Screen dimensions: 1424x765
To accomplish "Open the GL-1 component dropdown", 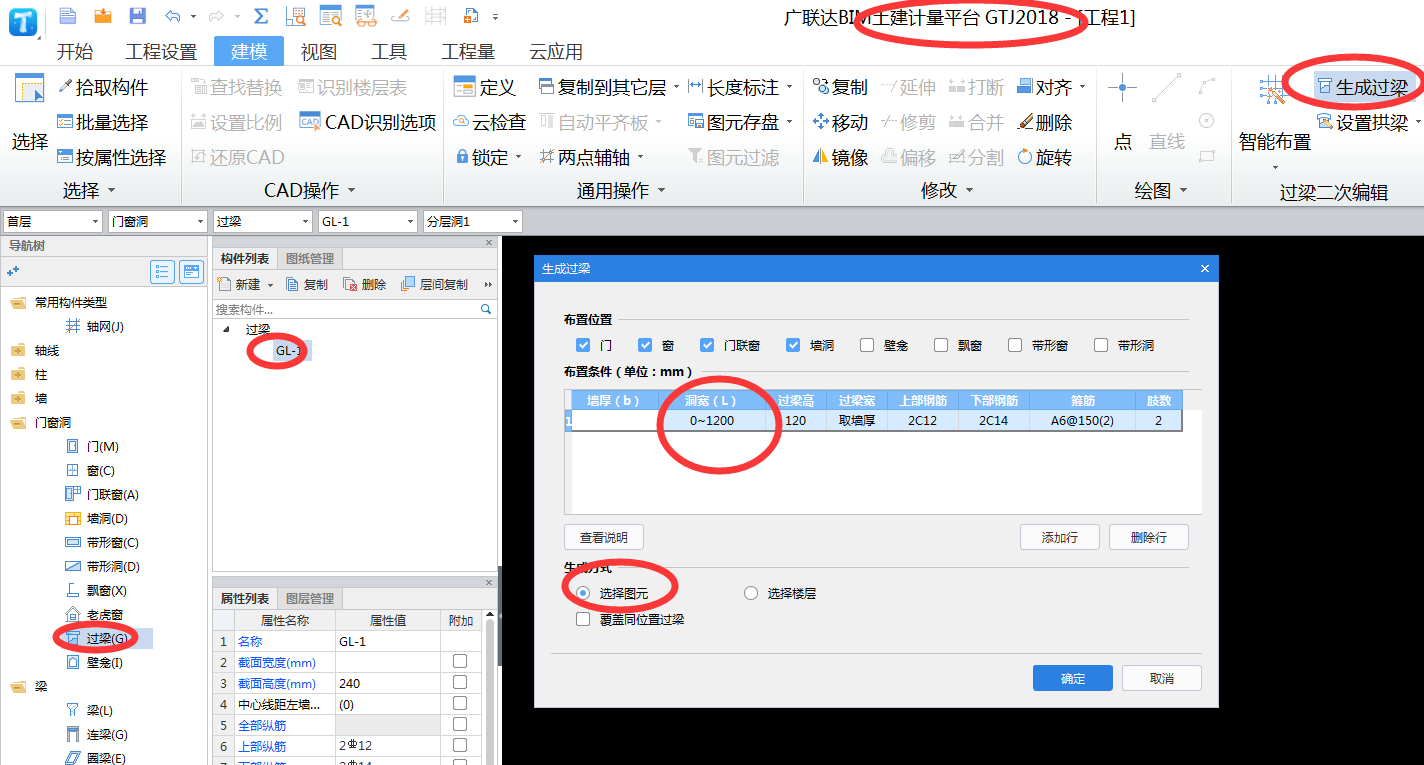I will click(x=368, y=221).
